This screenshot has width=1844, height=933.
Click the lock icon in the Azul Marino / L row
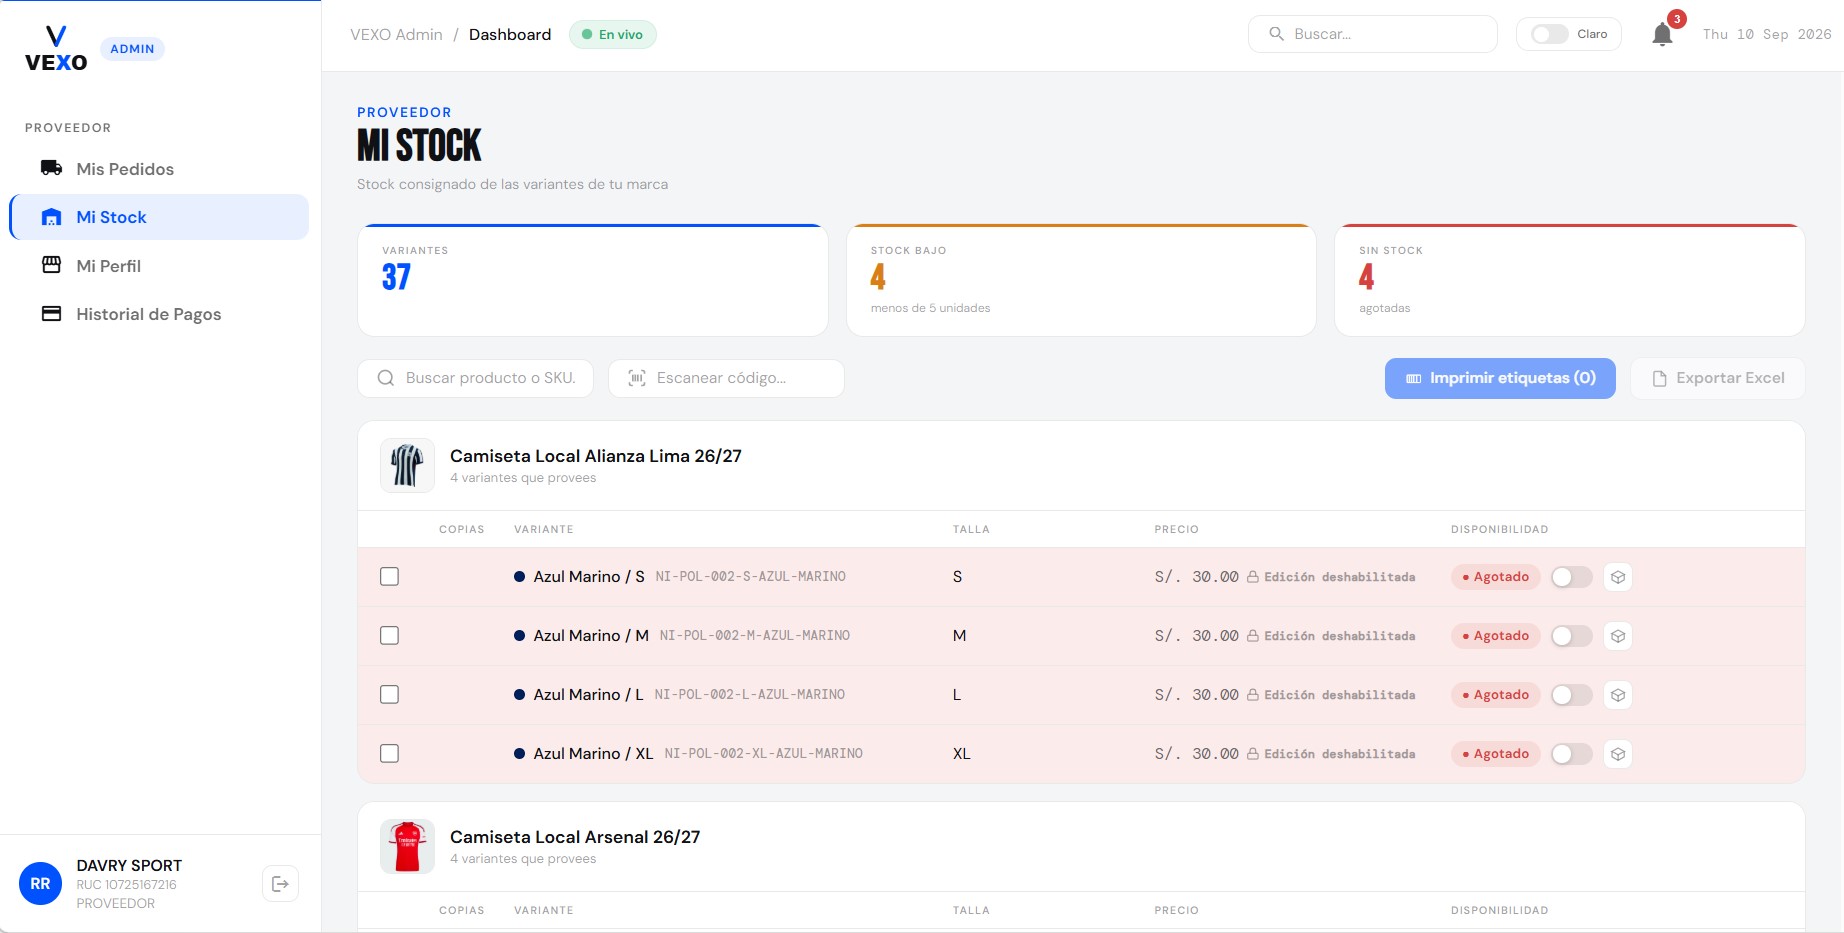point(1252,695)
